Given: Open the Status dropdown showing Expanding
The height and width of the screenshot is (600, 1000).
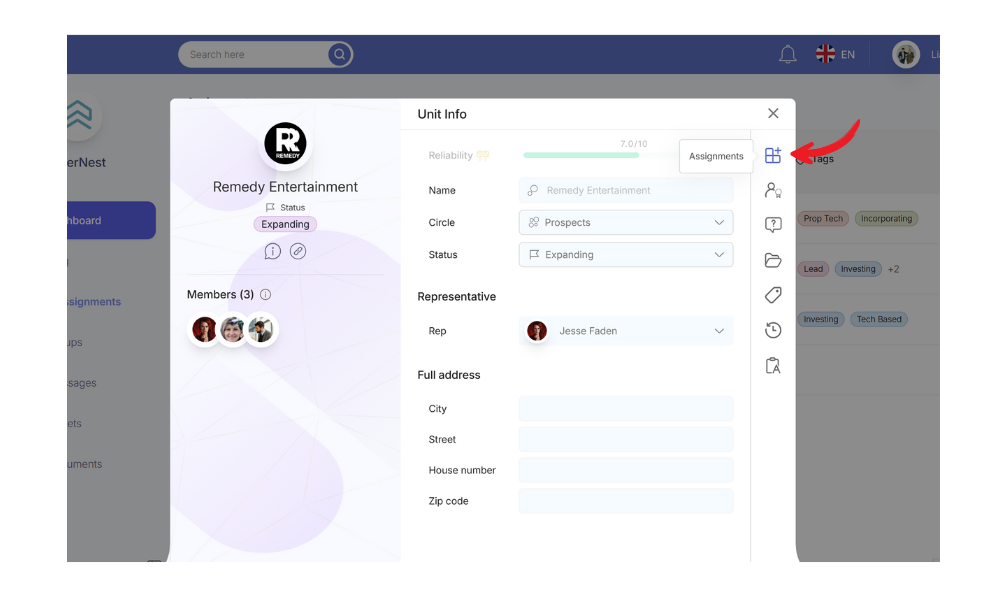Looking at the screenshot, I should [626, 254].
